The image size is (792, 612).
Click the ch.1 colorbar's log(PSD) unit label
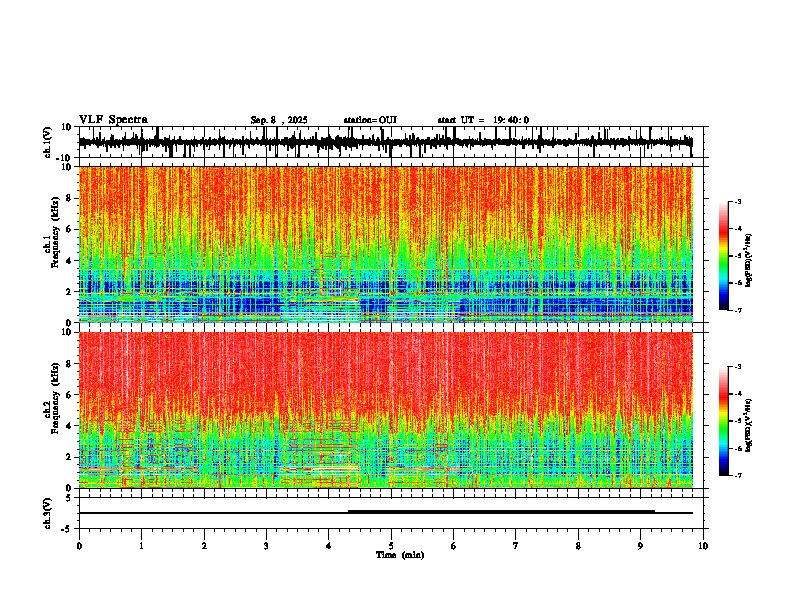(749, 260)
